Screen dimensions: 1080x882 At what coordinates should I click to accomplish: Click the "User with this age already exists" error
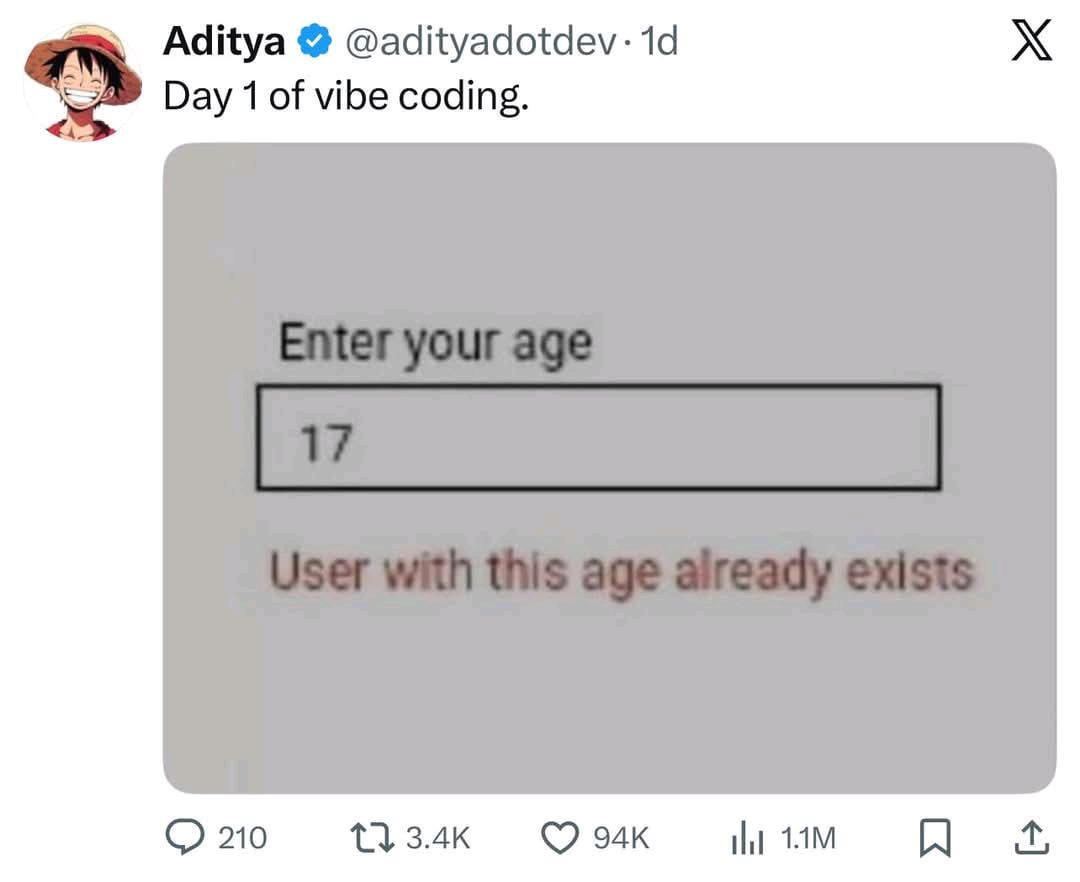pyautogui.click(x=622, y=574)
